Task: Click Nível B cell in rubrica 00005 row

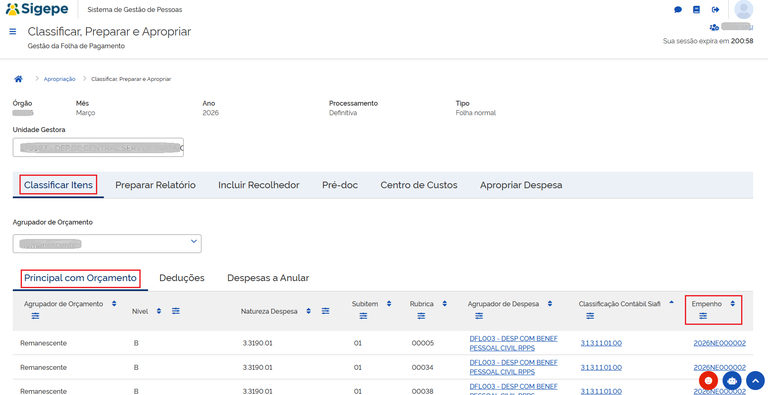Action: [136, 343]
